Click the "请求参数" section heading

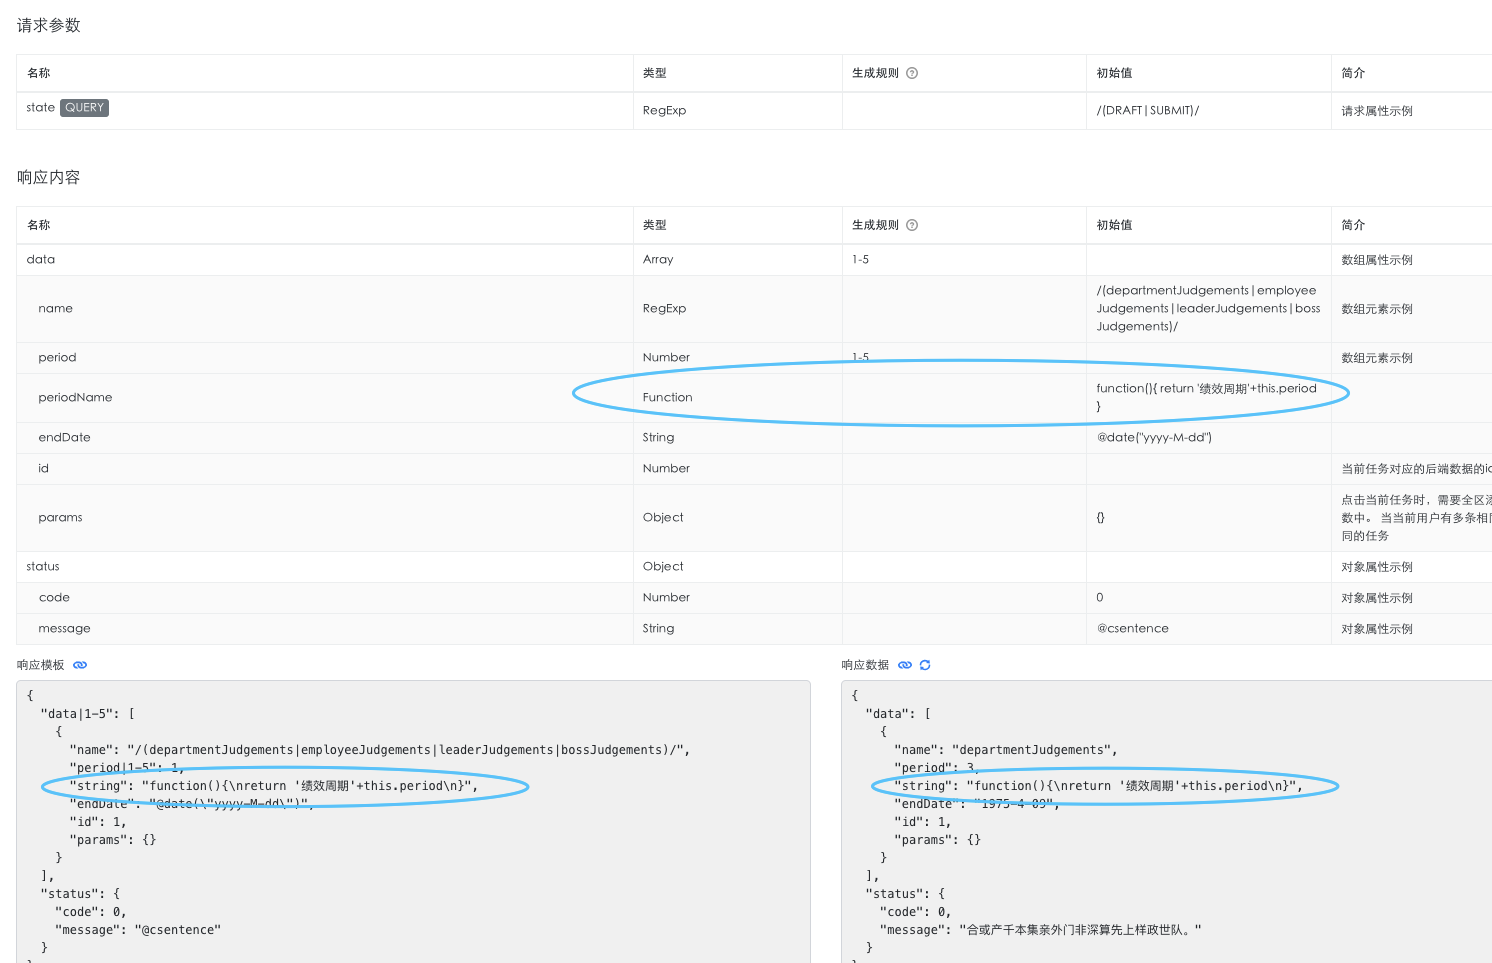click(x=48, y=25)
